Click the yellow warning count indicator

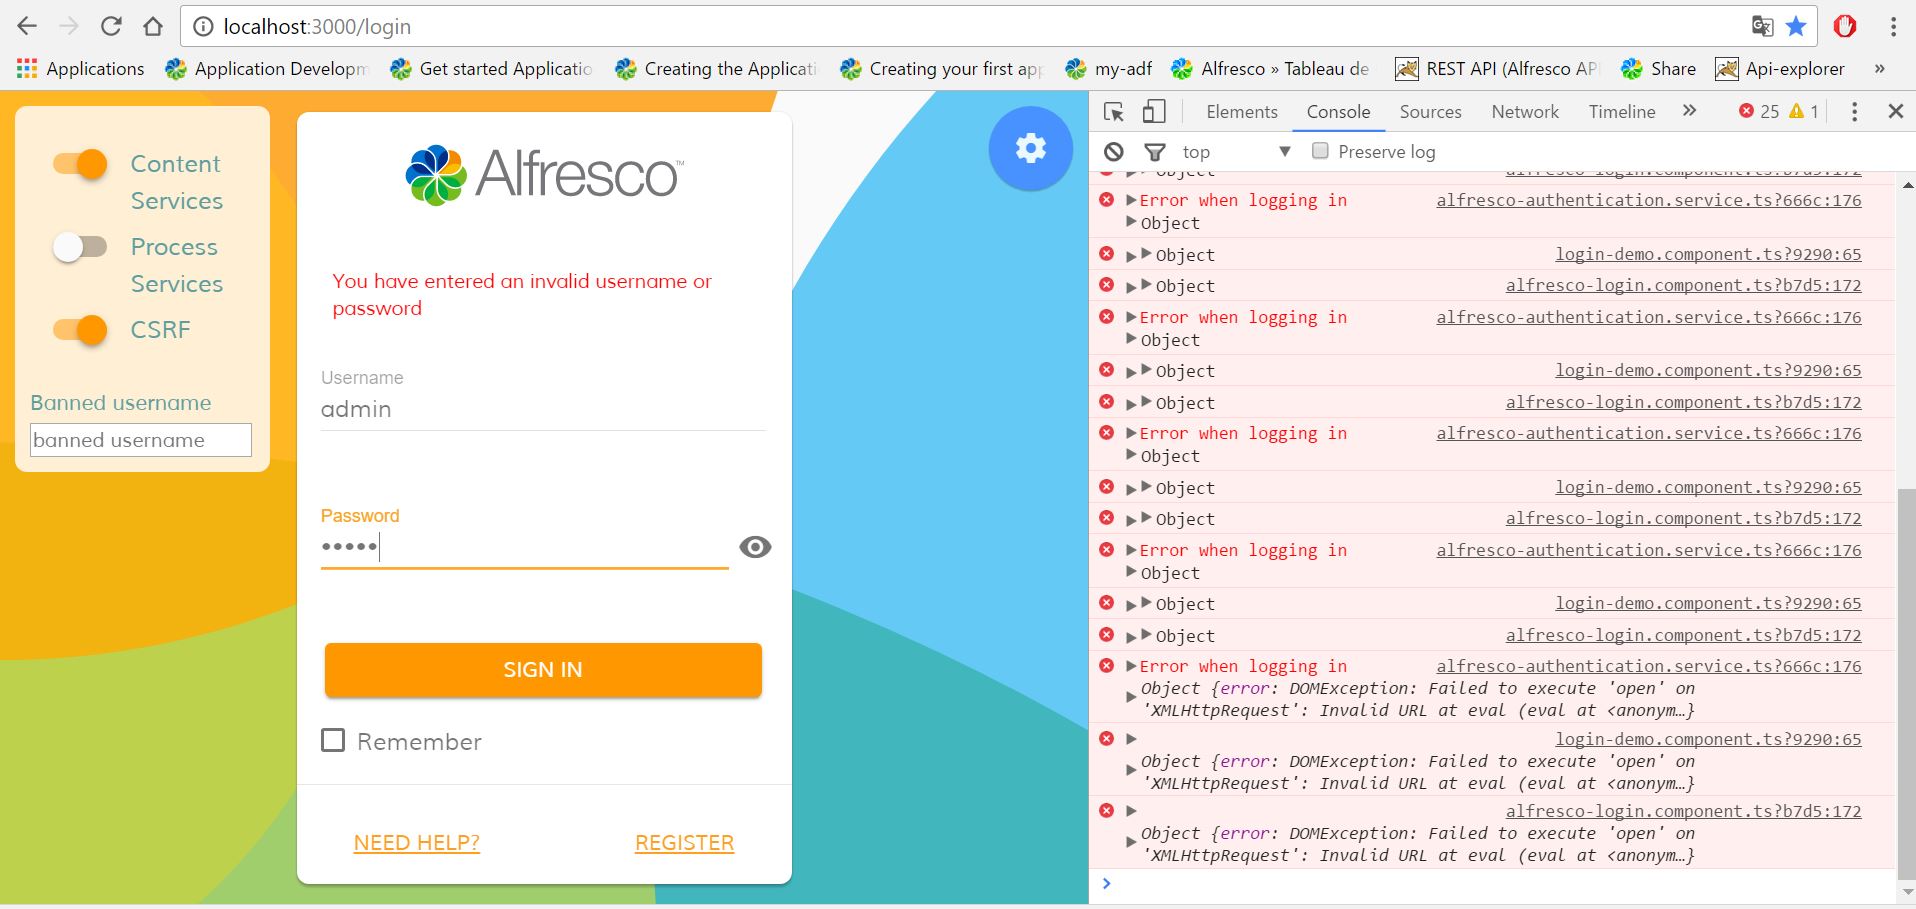pos(1804,111)
